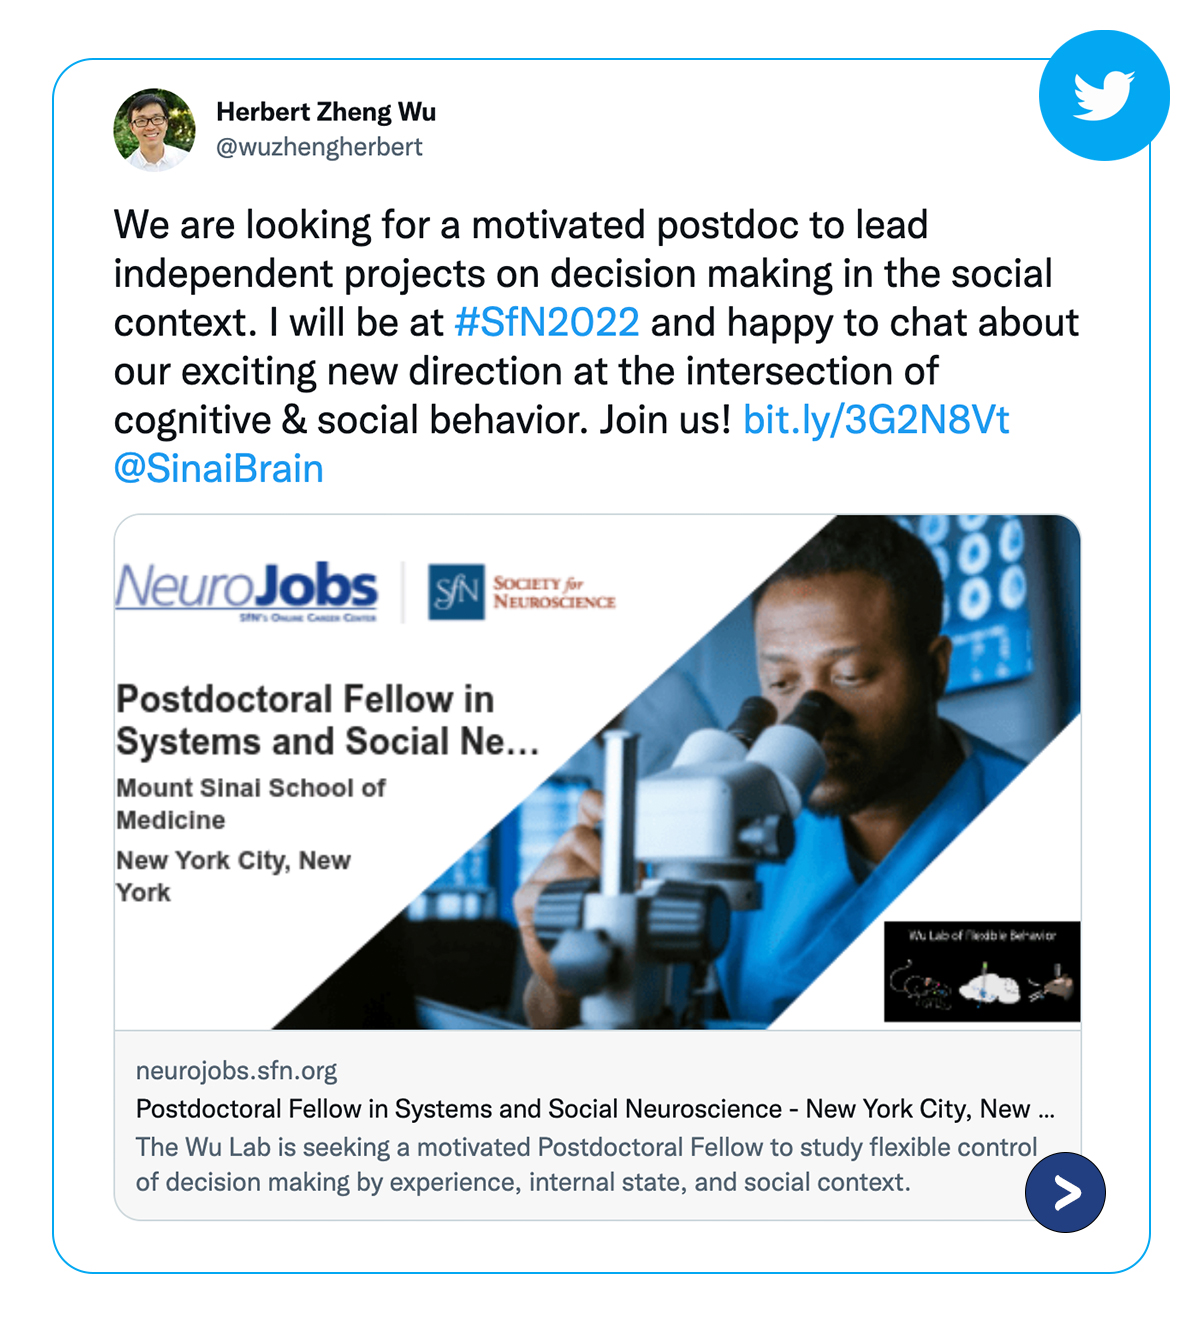Image resolution: width=1200 pixels, height=1333 pixels.
Task: Click the New York City, New York location
Action: [x=233, y=876]
